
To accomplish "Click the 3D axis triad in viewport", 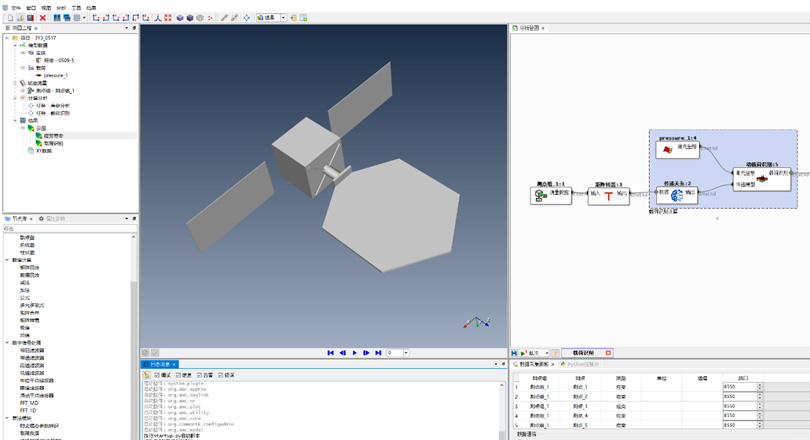I will click(x=476, y=323).
